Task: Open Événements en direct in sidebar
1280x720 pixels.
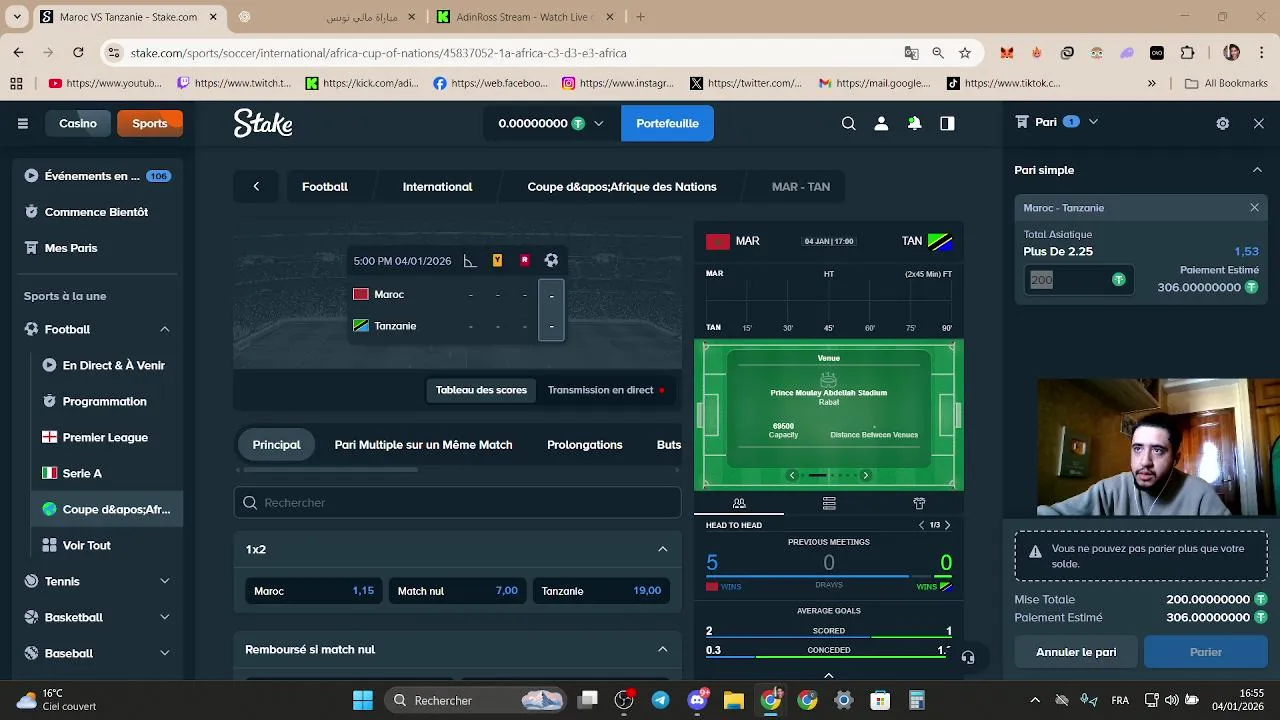Action: point(98,176)
